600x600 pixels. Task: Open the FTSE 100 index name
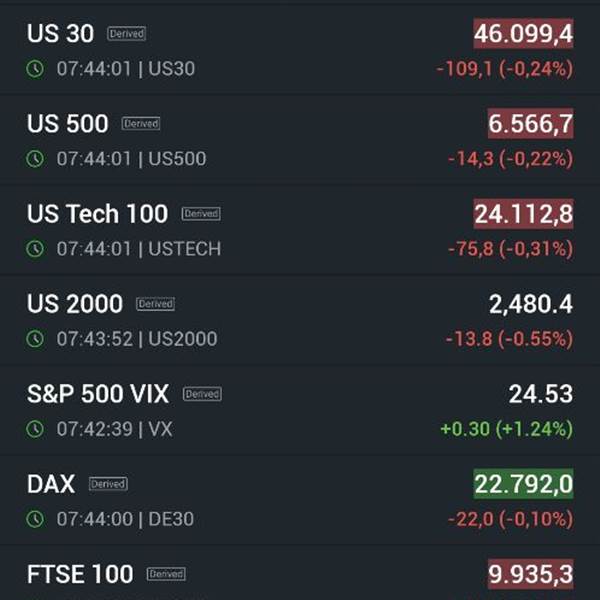tap(80, 574)
